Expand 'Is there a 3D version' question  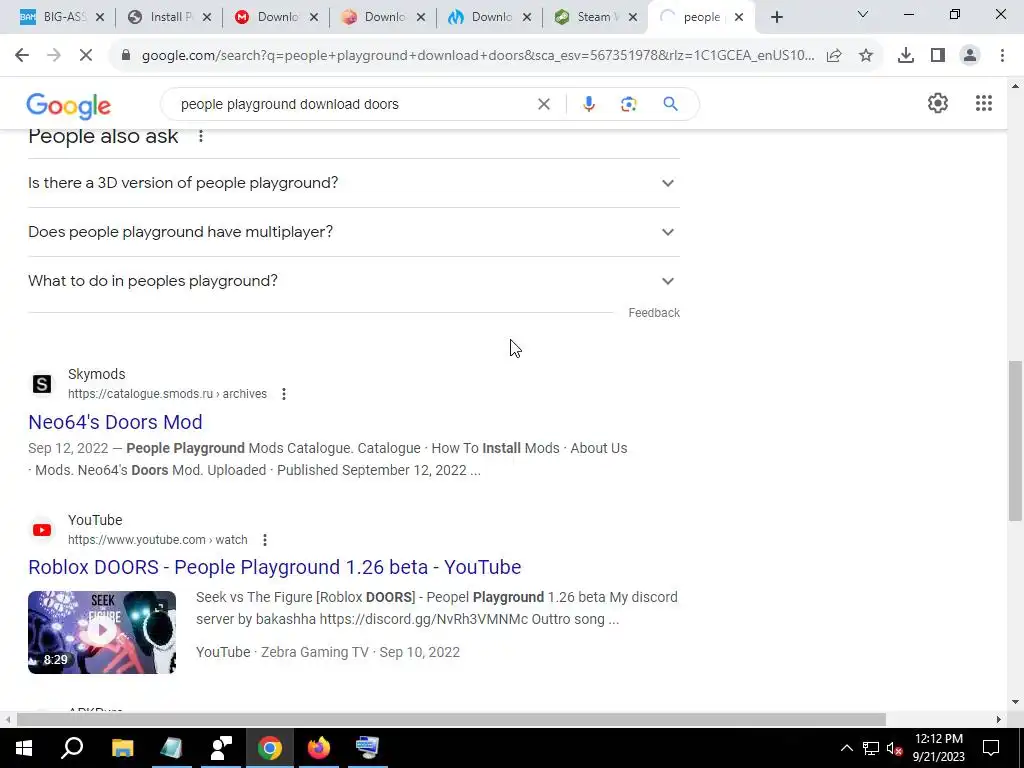[354, 183]
